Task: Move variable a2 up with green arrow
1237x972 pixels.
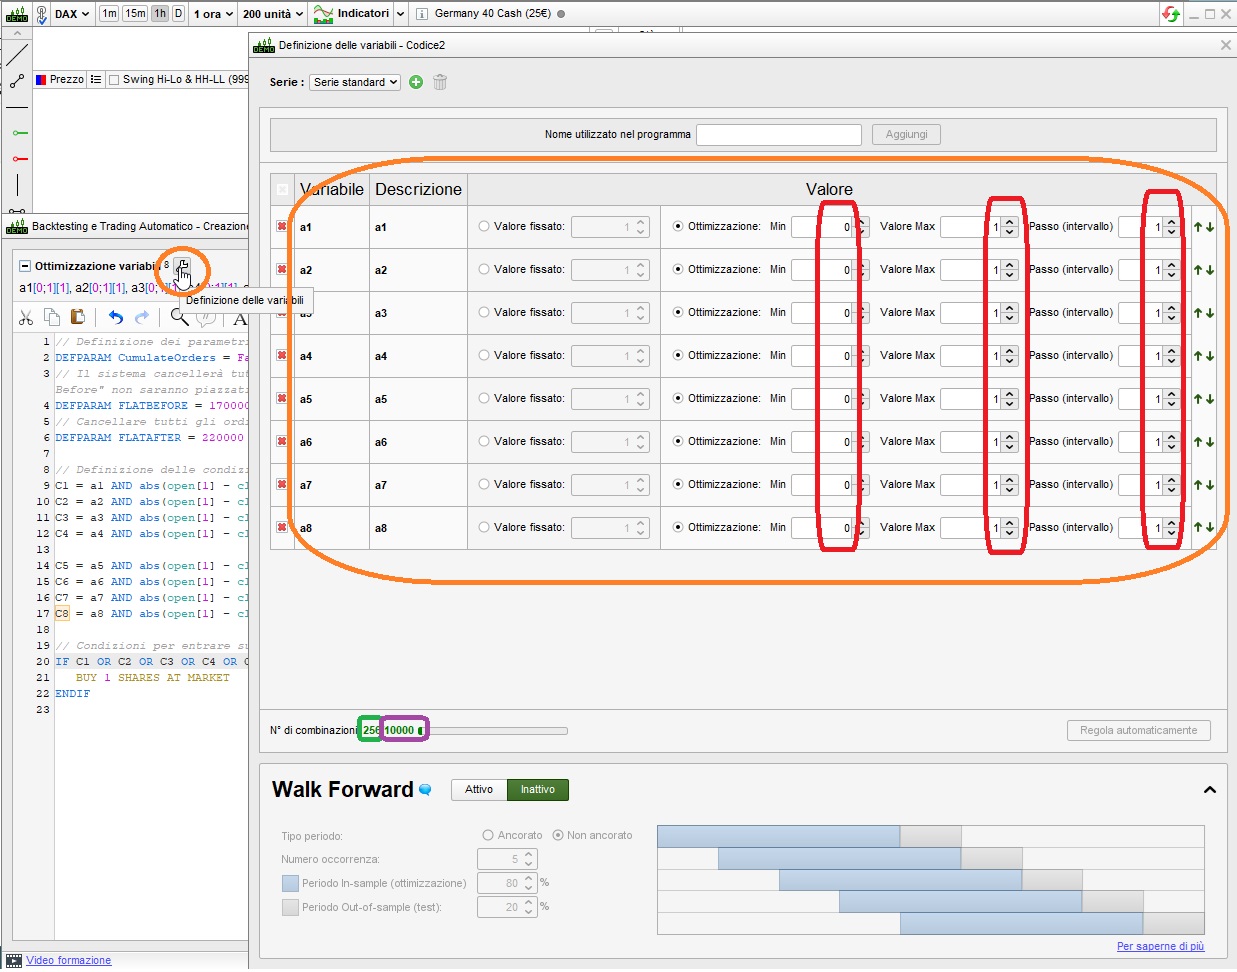Action: [1198, 270]
